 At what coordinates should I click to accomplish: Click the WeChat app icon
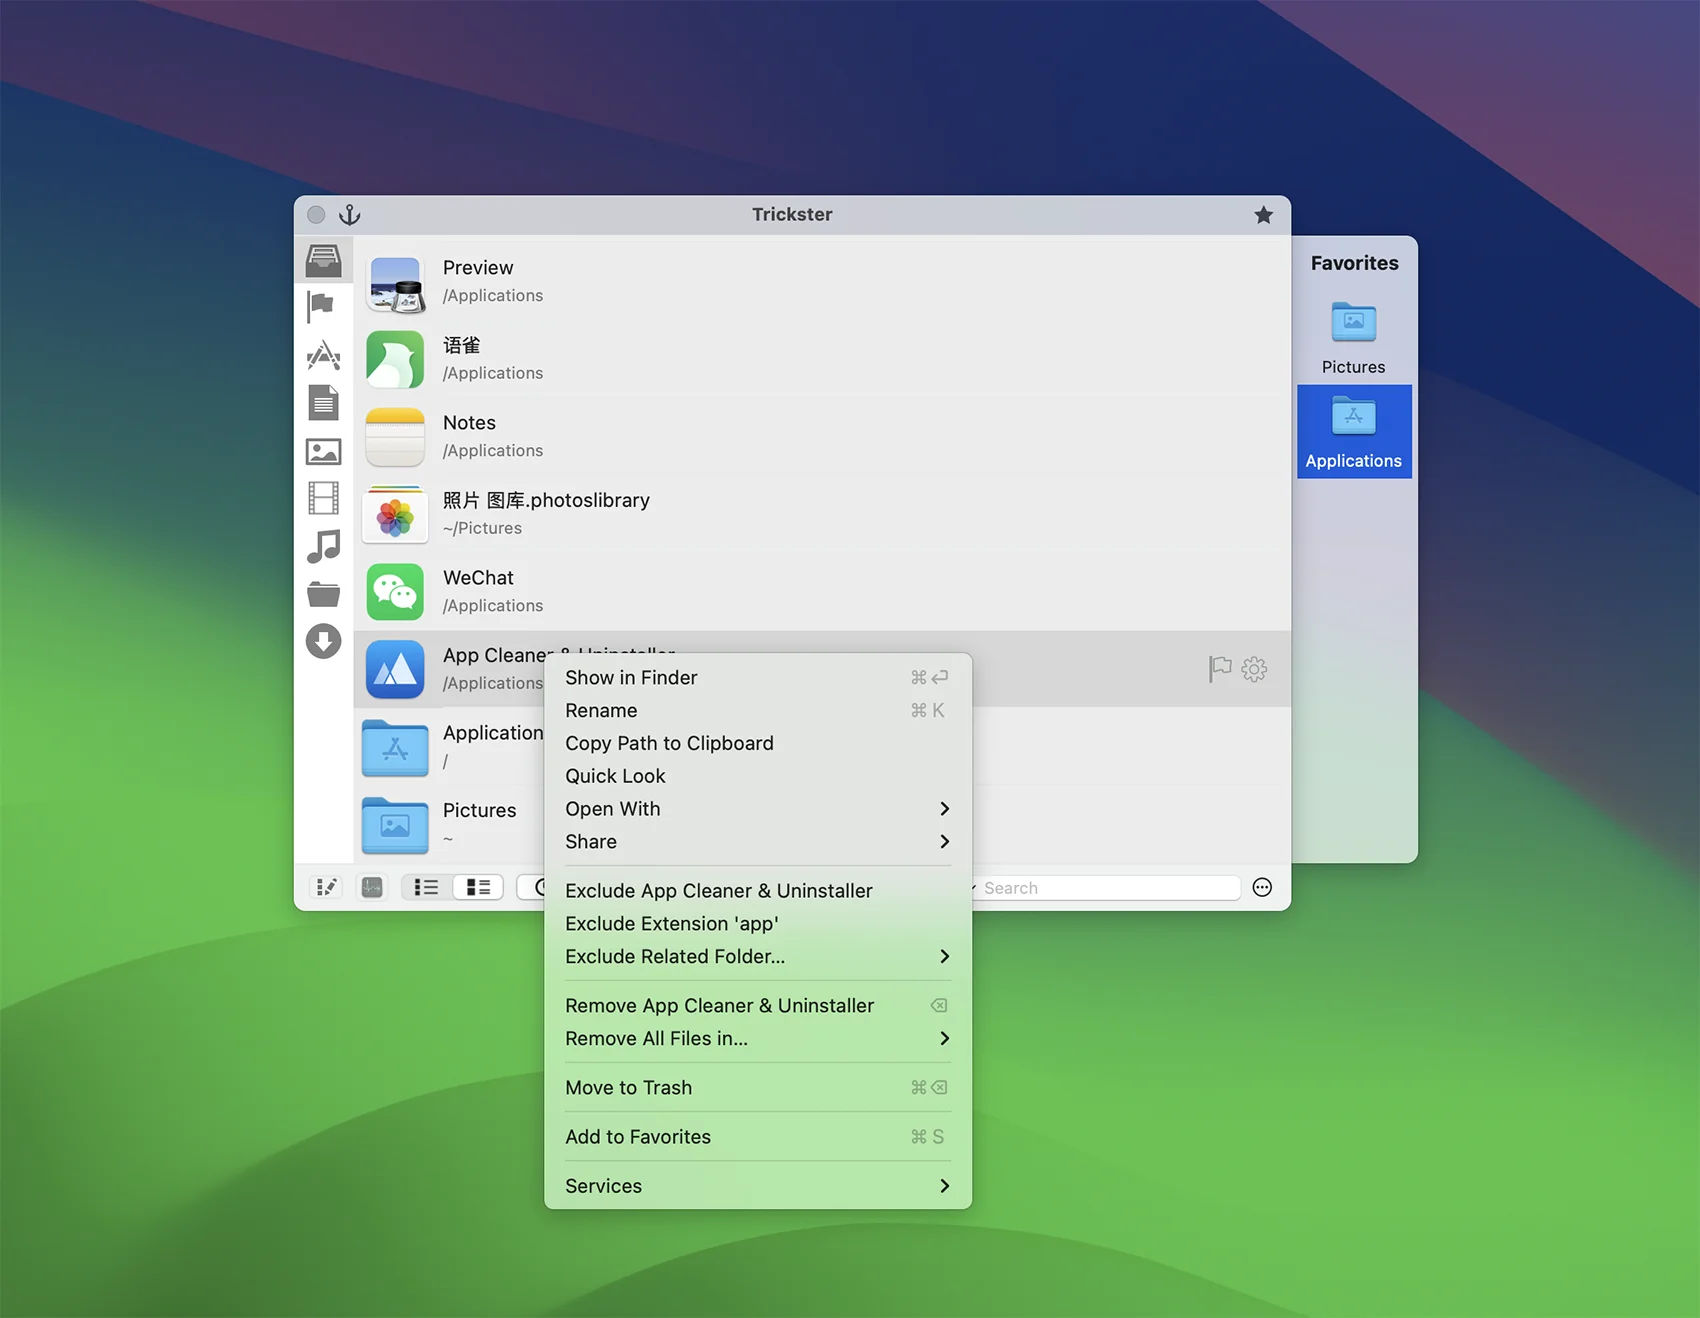[x=395, y=592]
